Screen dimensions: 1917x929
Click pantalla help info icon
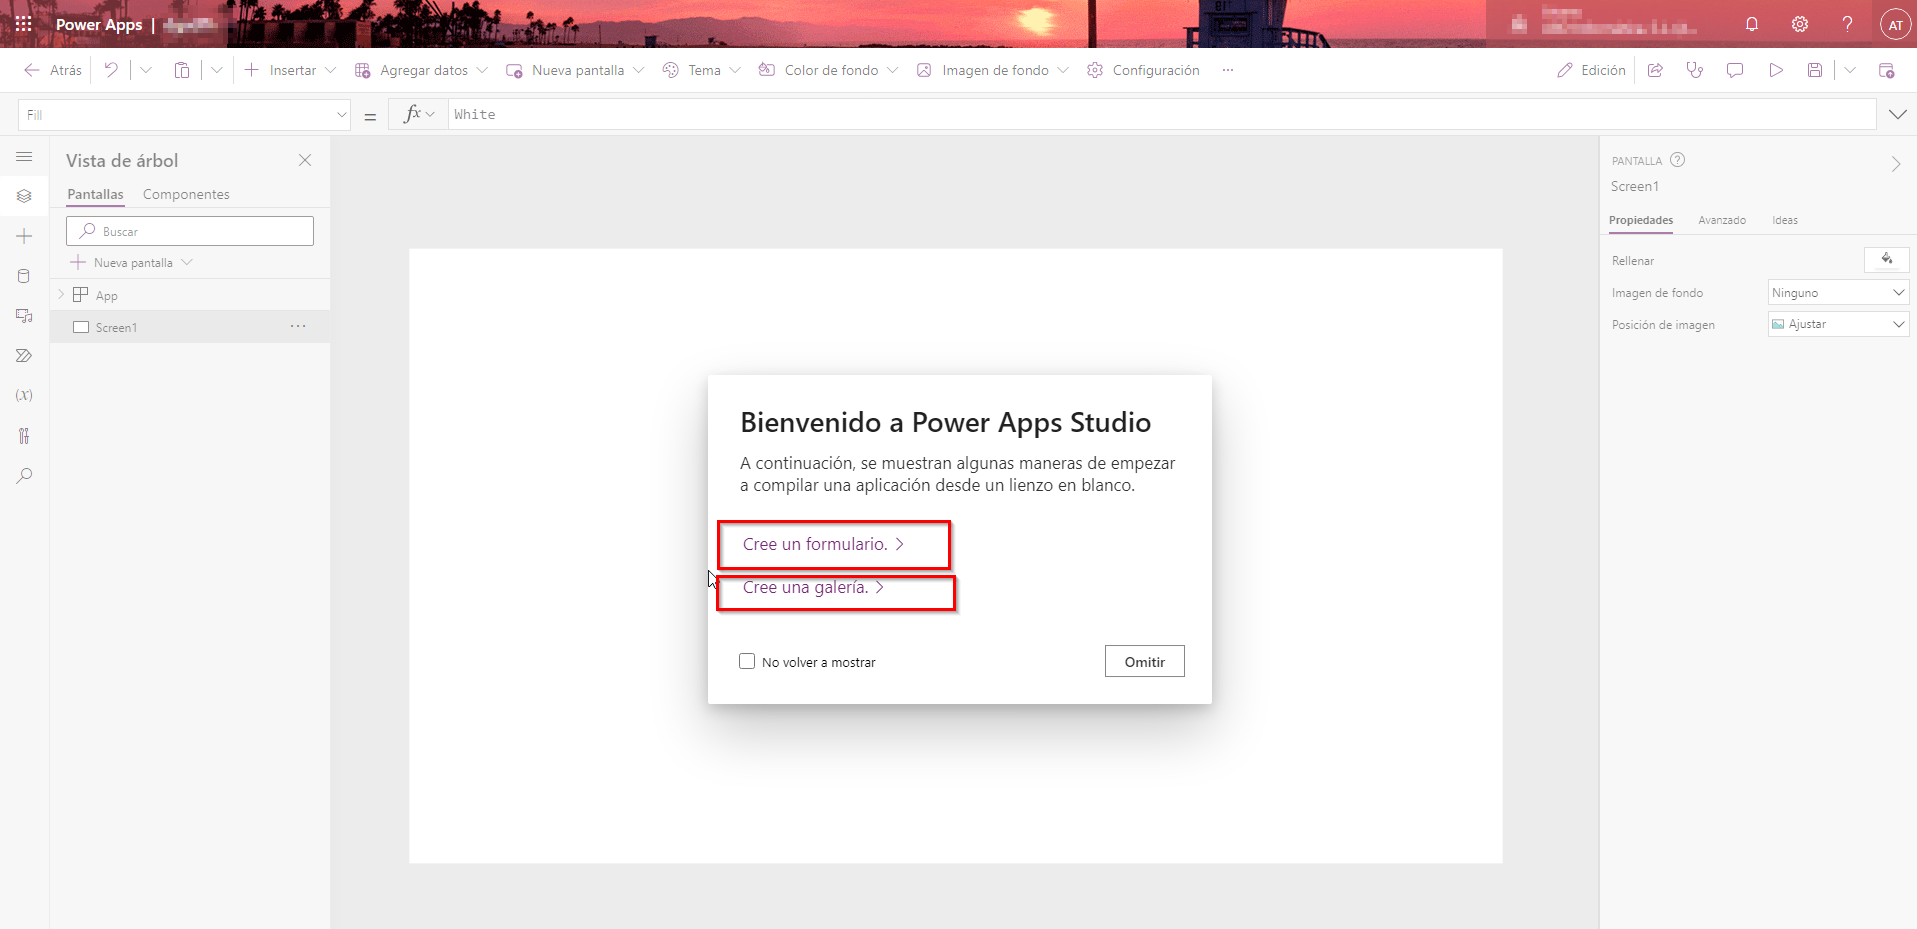point(1678,160)
